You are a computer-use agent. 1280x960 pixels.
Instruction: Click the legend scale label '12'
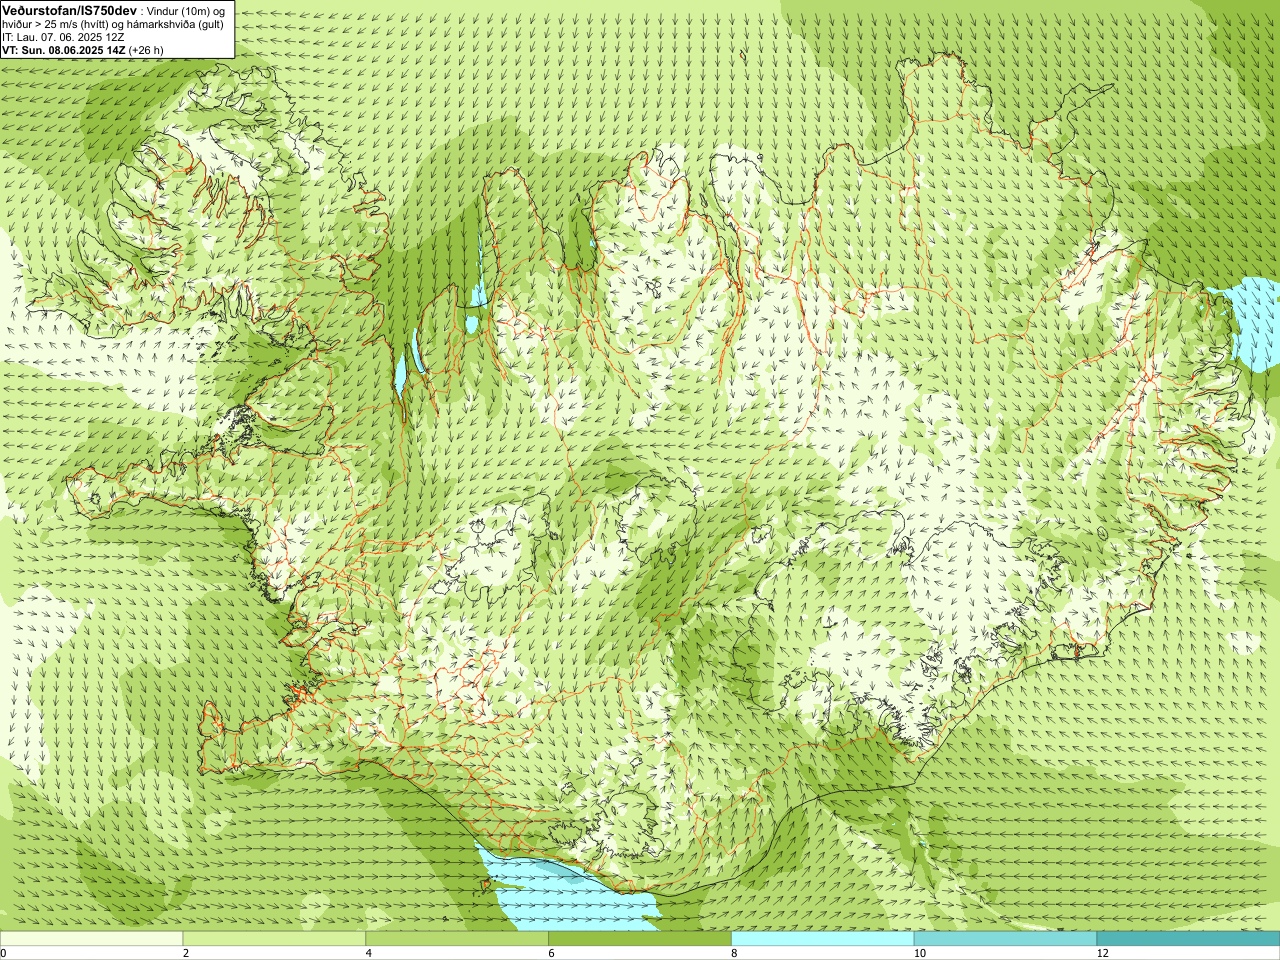pyautogui.click(x=1102, y=953)
